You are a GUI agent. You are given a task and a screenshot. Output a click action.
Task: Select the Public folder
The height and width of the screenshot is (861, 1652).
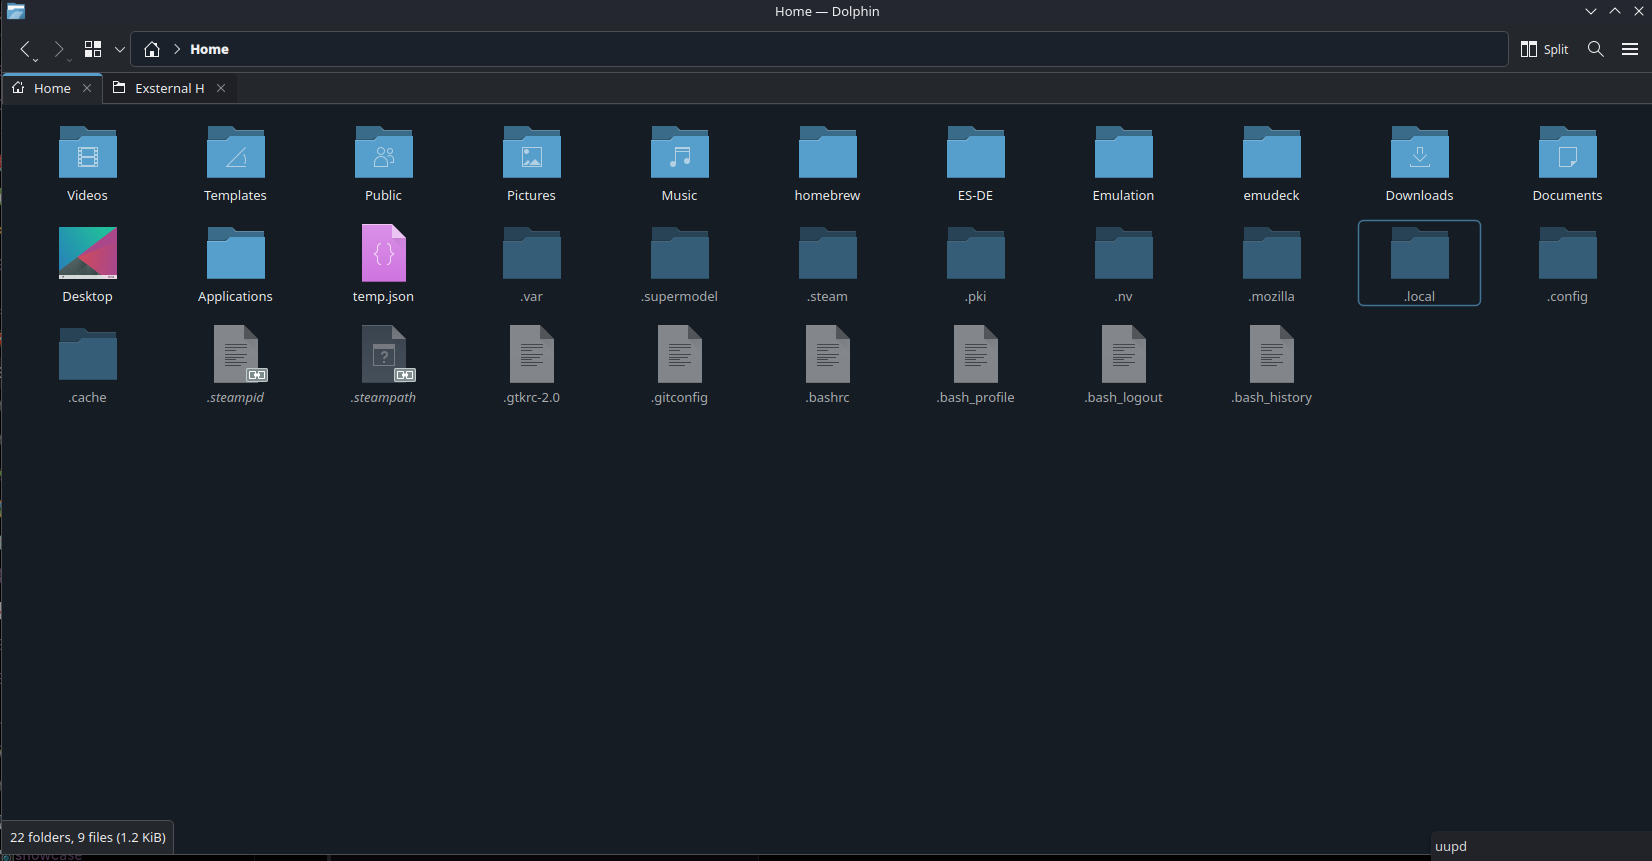pyautogui.click(x=384, y=164)
